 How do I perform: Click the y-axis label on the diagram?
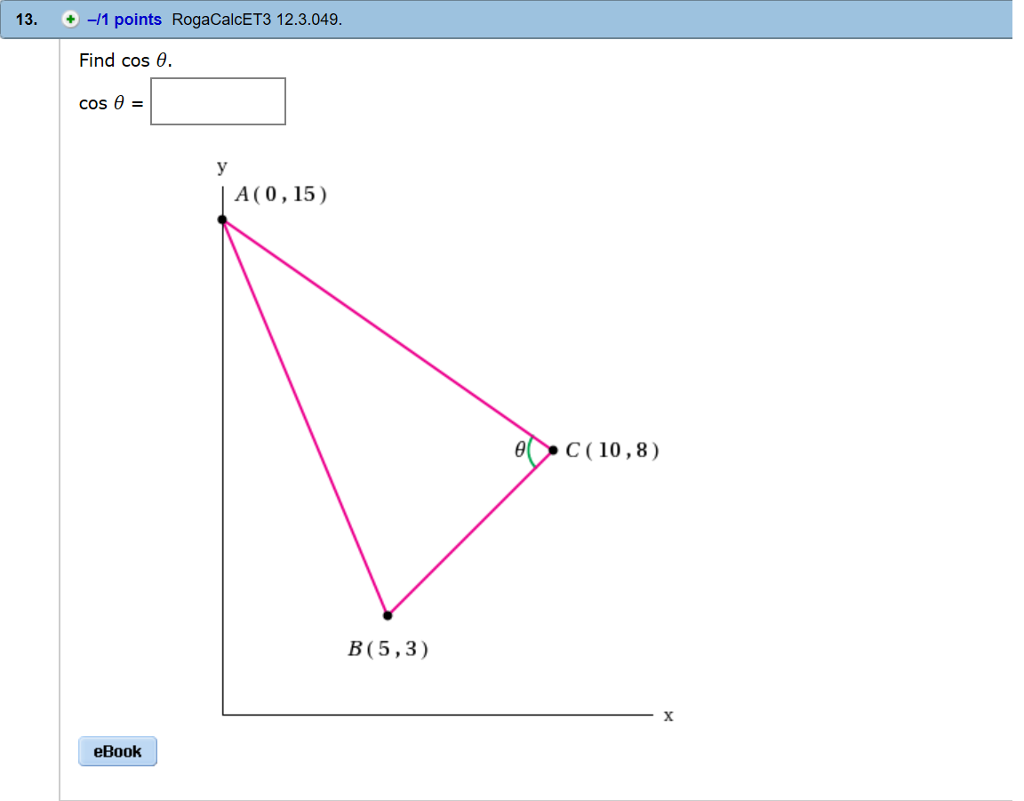[x=220, y=167]
